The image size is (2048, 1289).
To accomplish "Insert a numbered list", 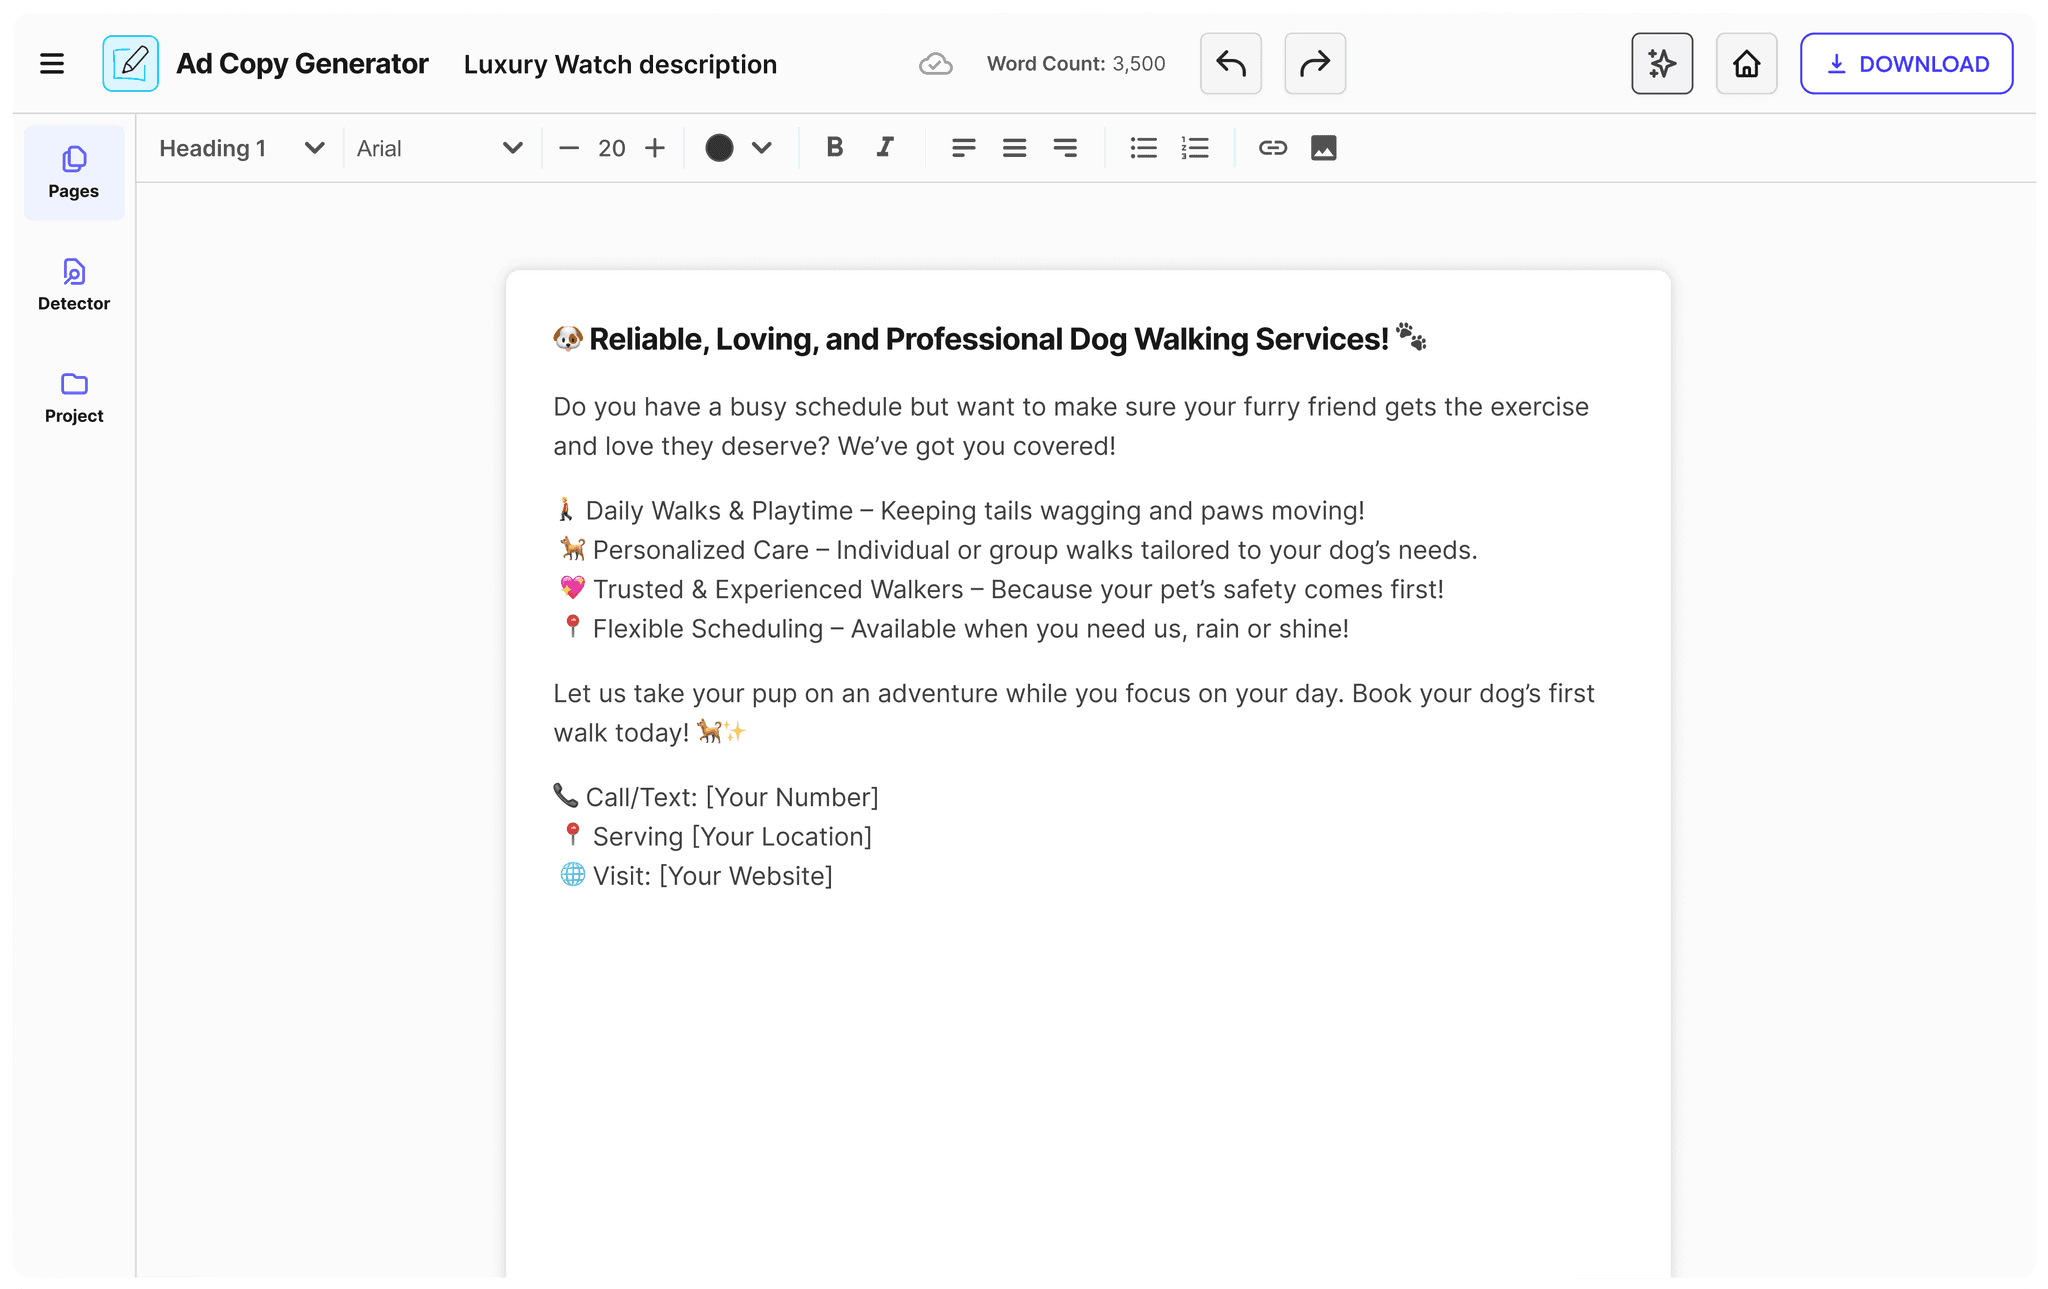I will tap(1195, 148).
